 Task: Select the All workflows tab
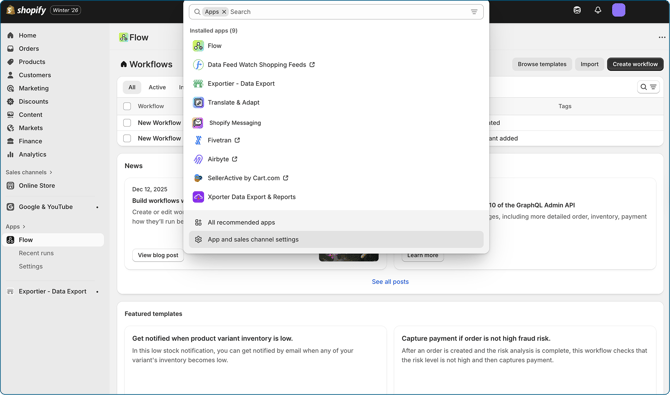pos(132,87)
